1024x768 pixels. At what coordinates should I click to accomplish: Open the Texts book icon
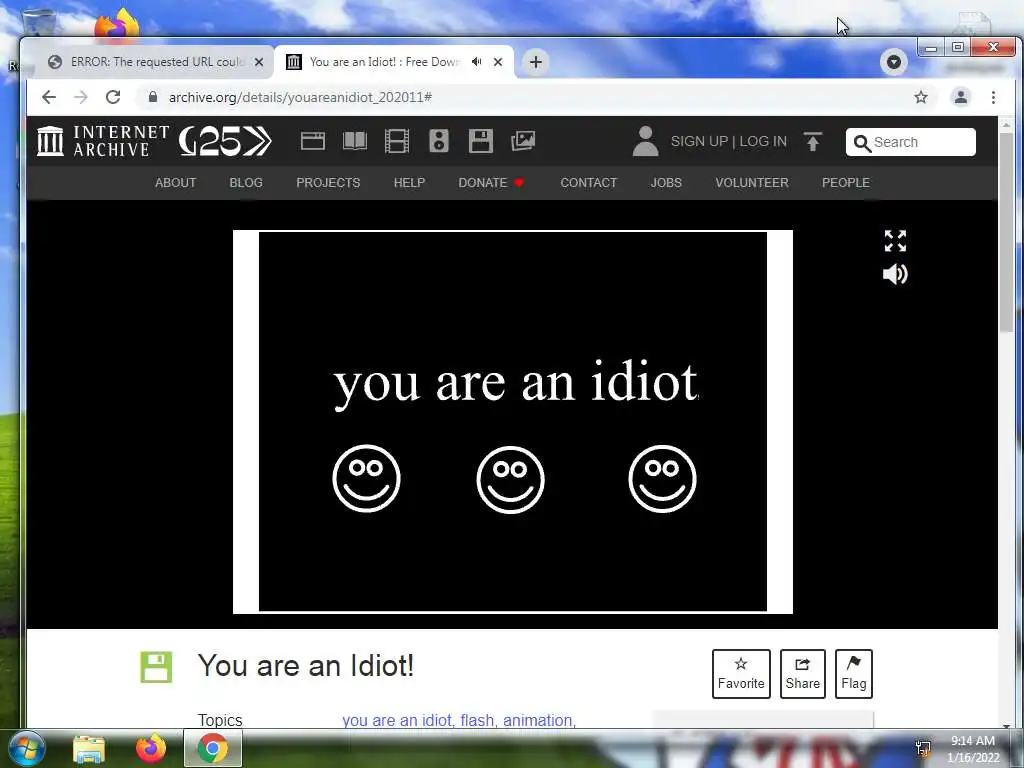(355, 141)
